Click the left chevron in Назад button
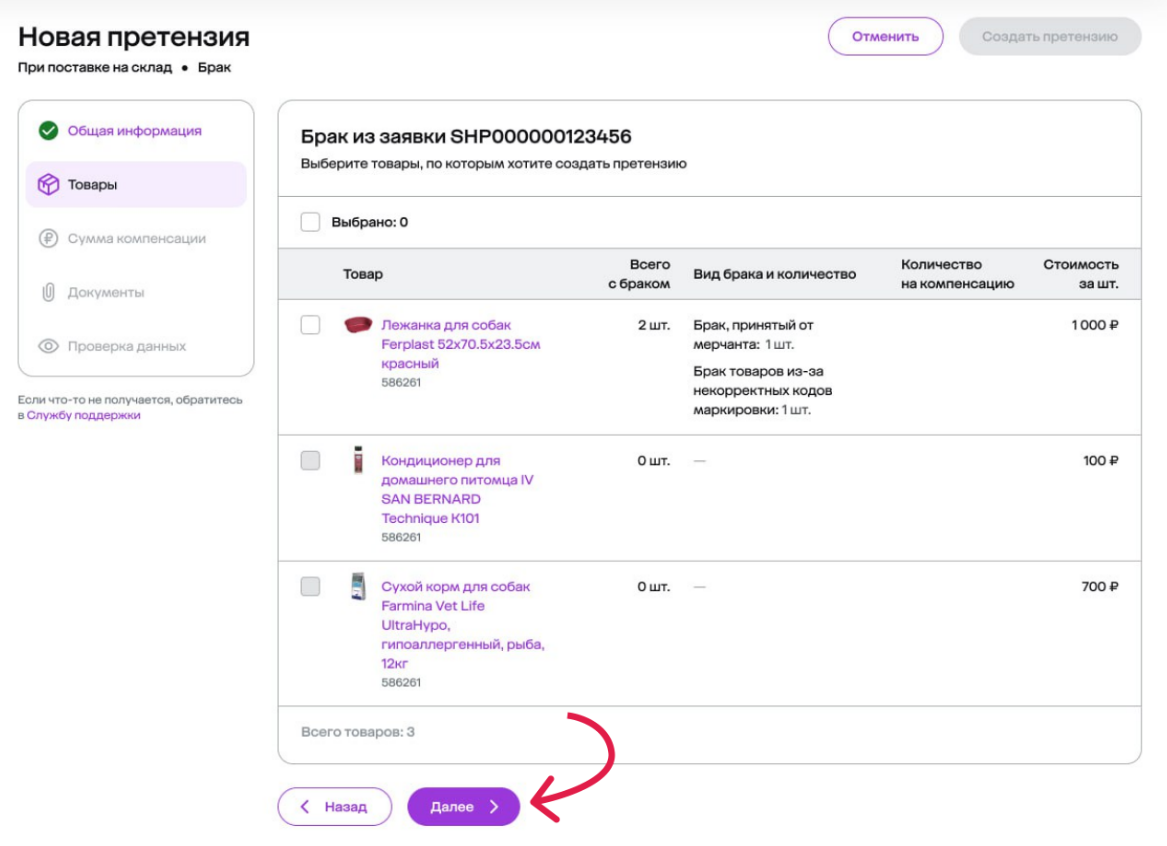 coord(305,807)
